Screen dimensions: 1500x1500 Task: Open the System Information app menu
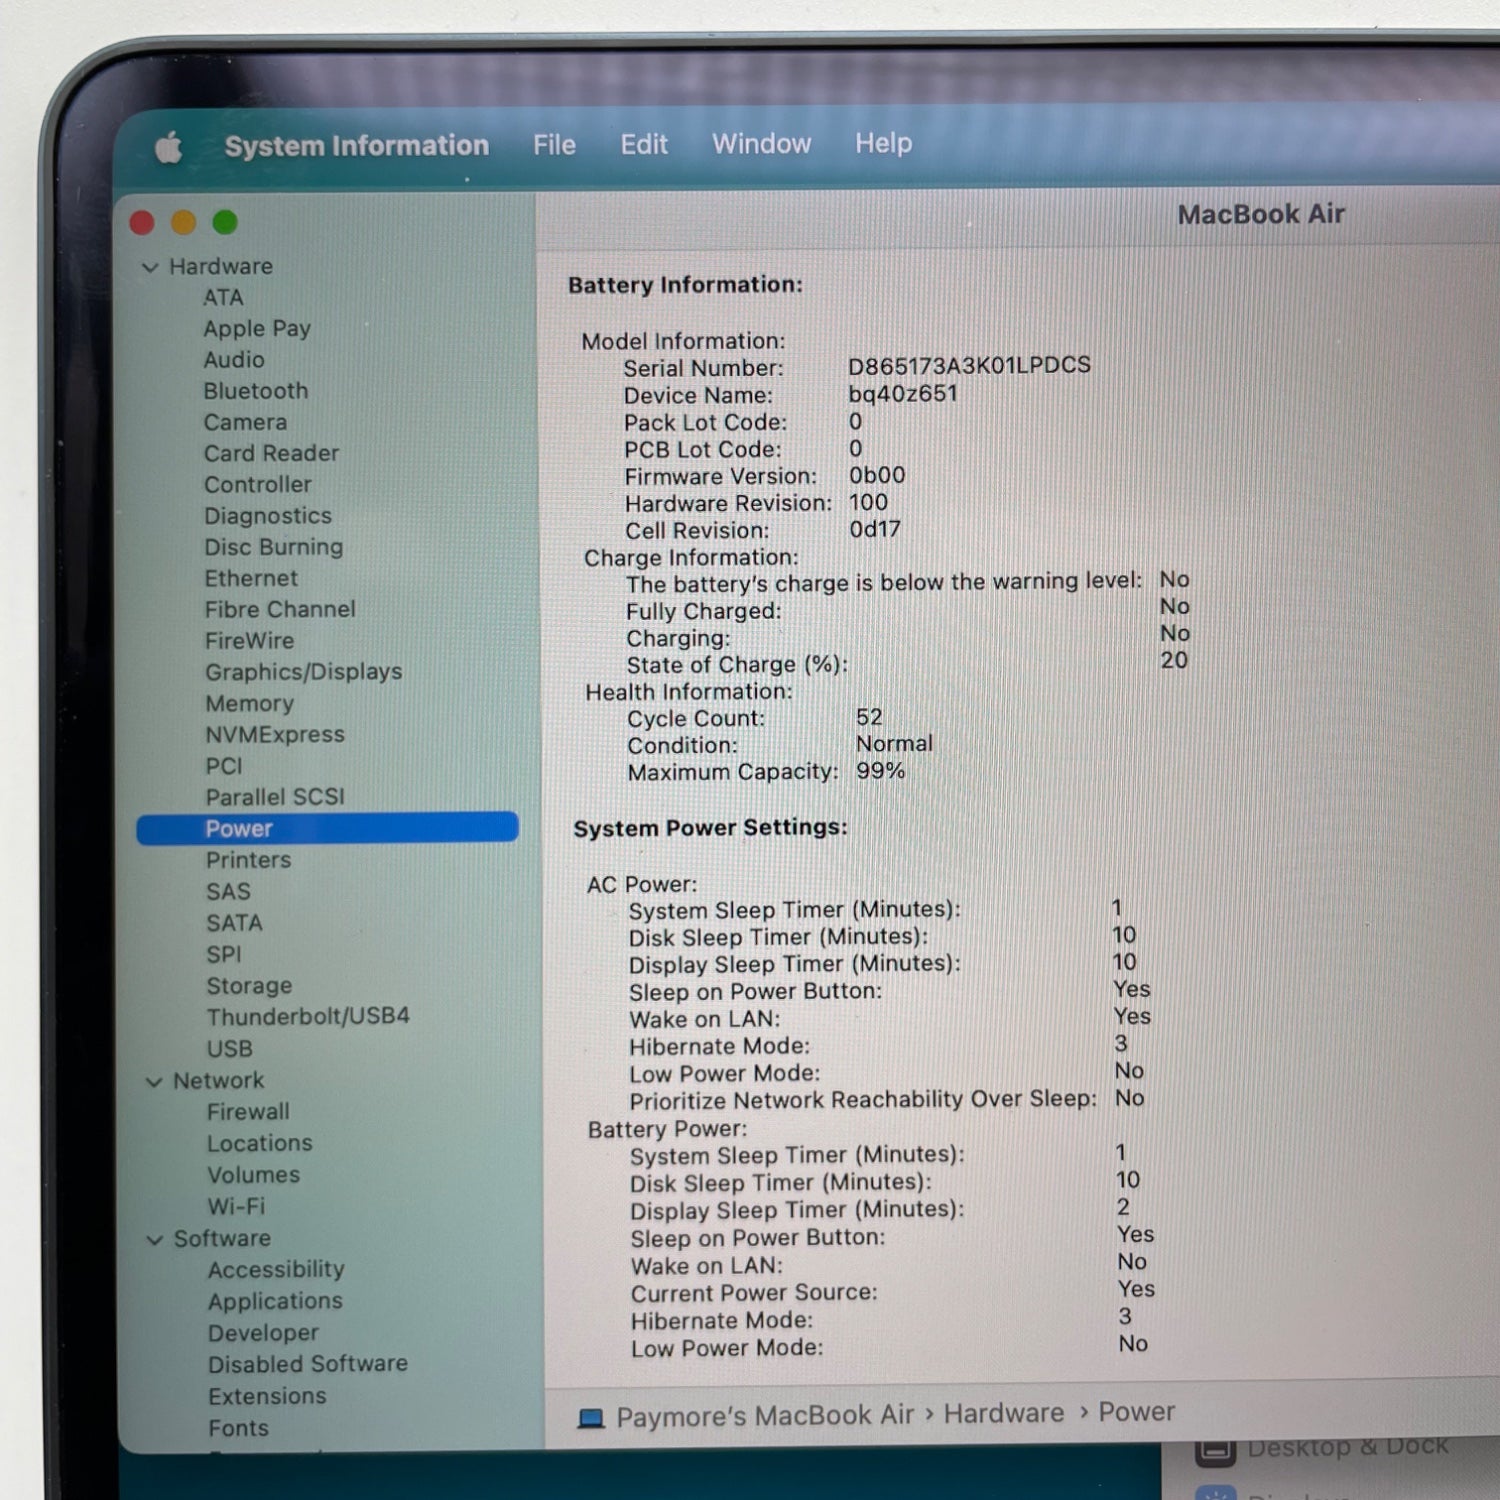click(357, 146)
